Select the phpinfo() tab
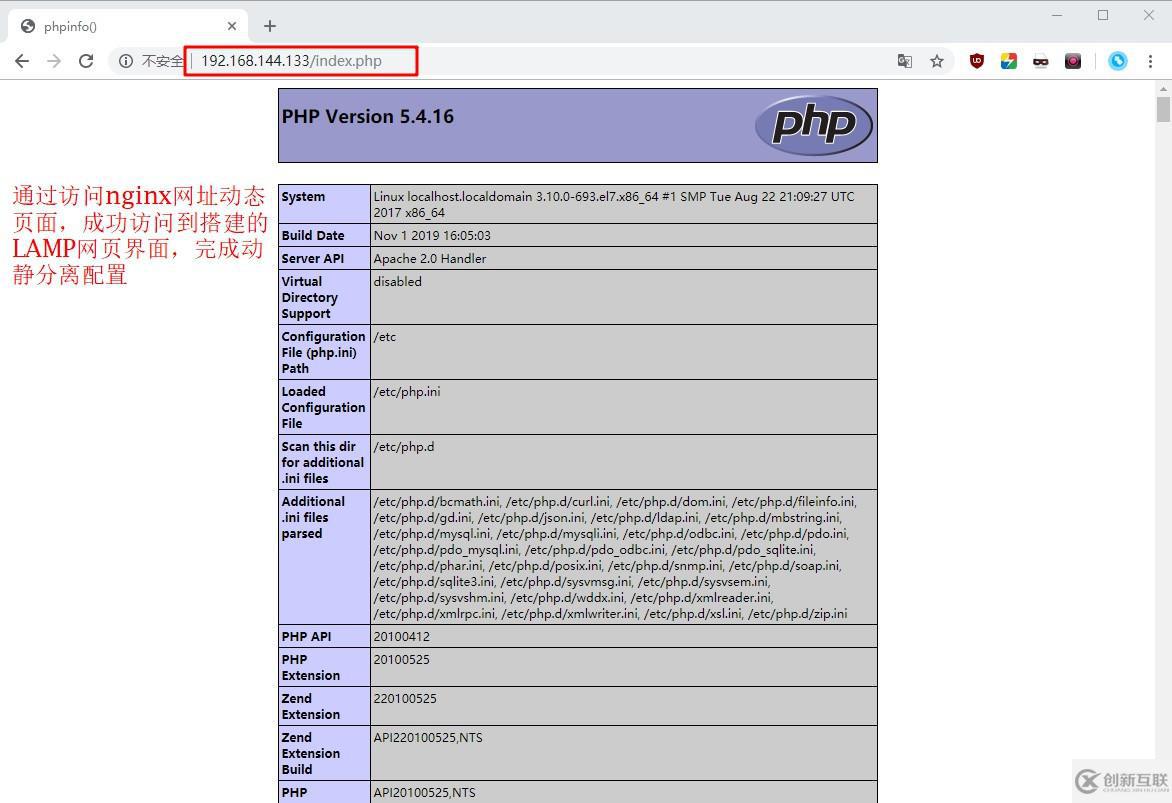 coord(120,26)
